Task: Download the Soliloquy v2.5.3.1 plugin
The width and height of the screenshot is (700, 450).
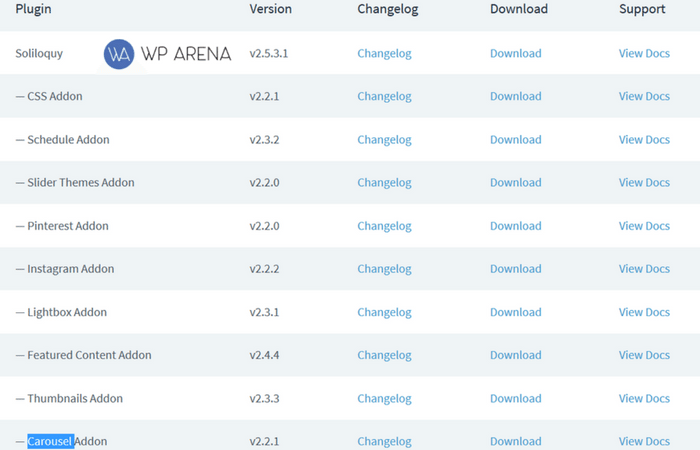Action: point(516,53)
